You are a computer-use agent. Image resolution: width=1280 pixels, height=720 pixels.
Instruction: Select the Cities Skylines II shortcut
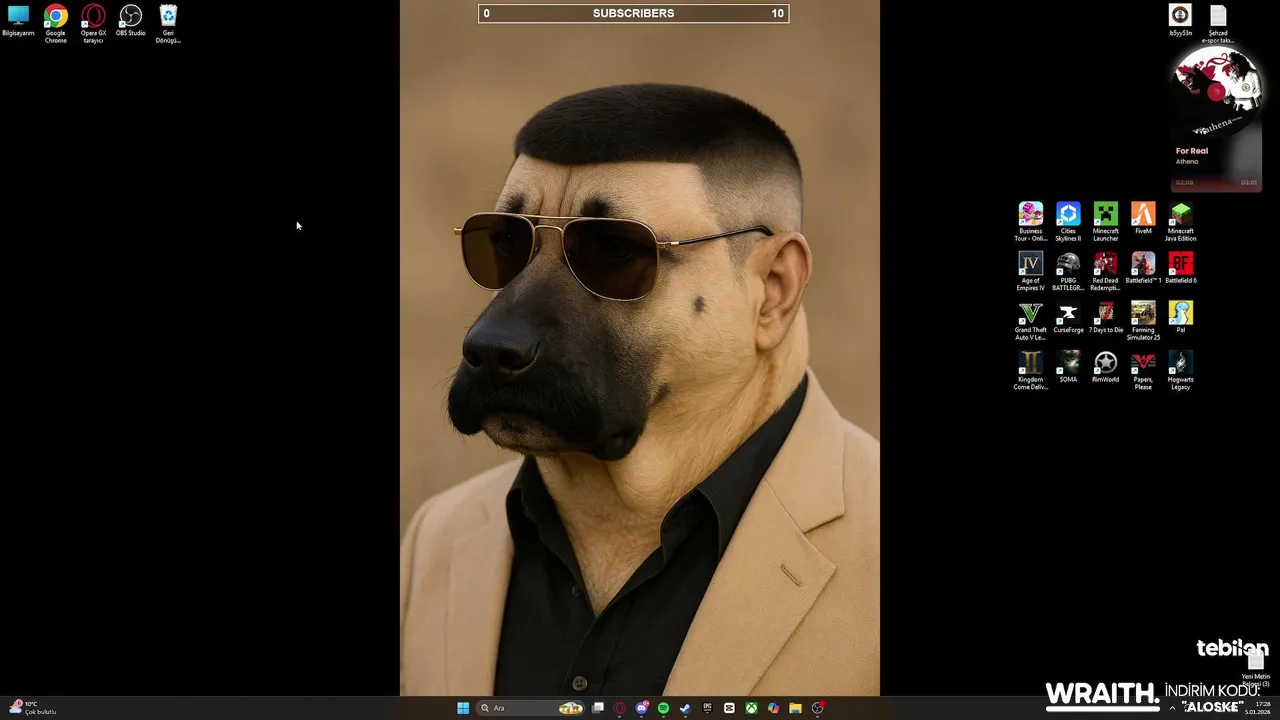[x=1068, y=222]
